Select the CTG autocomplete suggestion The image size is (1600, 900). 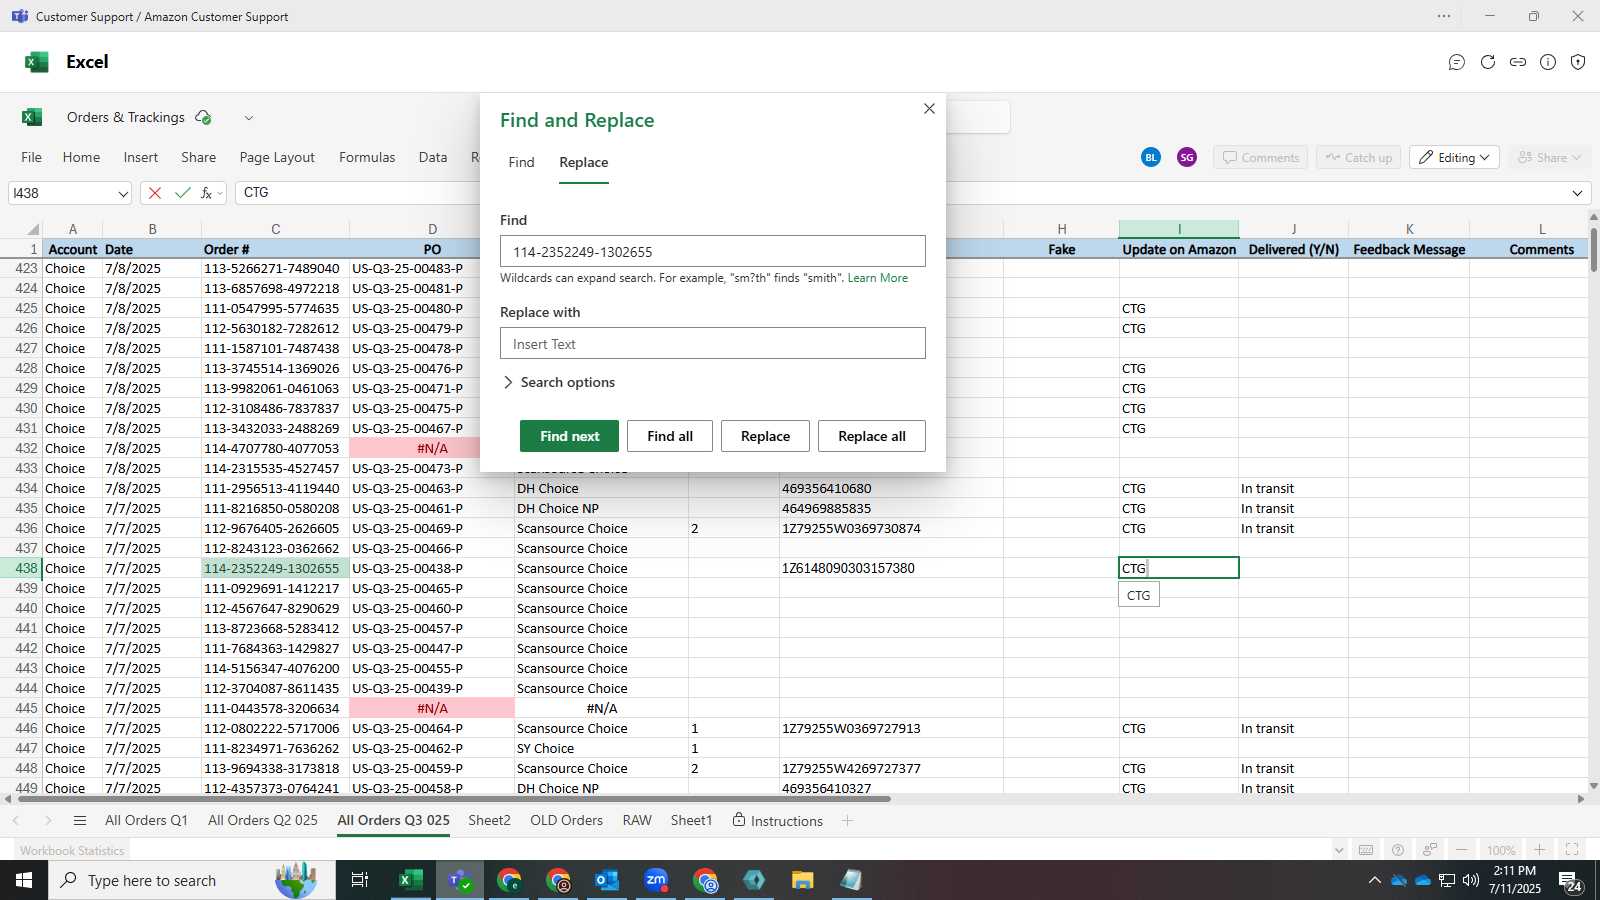(1139, 595)
